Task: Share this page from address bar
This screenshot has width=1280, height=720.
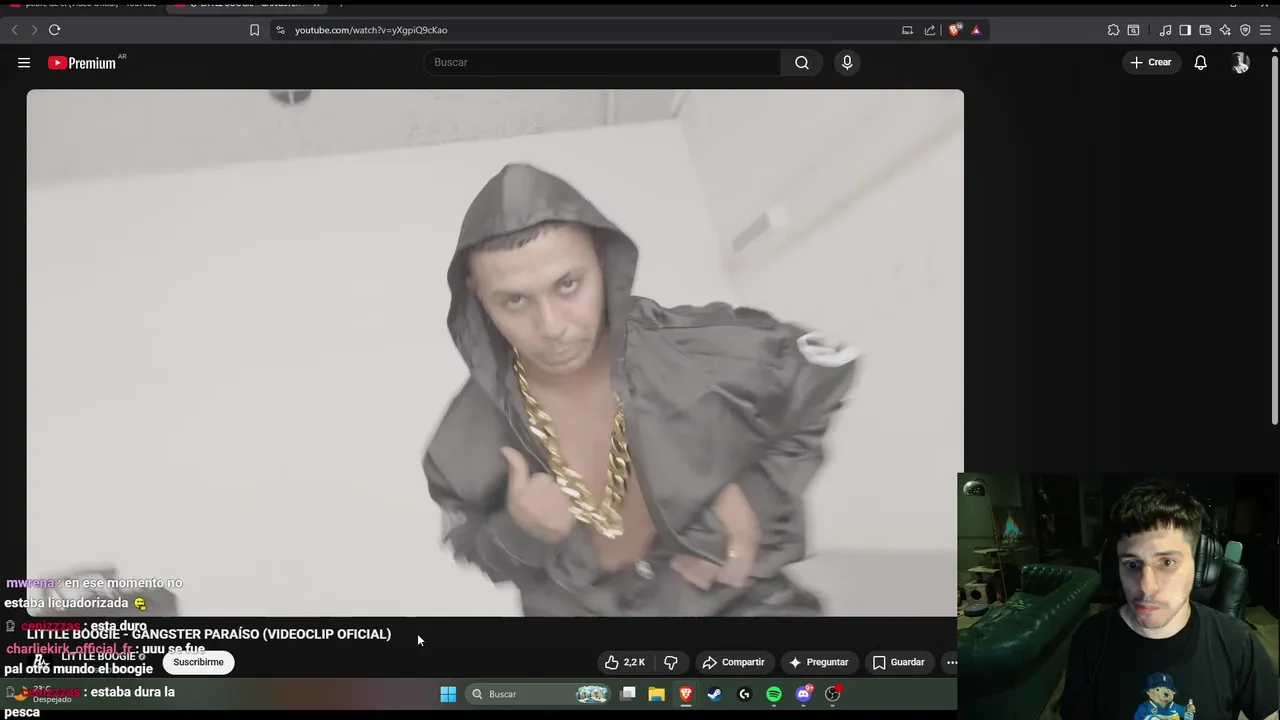Action: tap(930, 30)
